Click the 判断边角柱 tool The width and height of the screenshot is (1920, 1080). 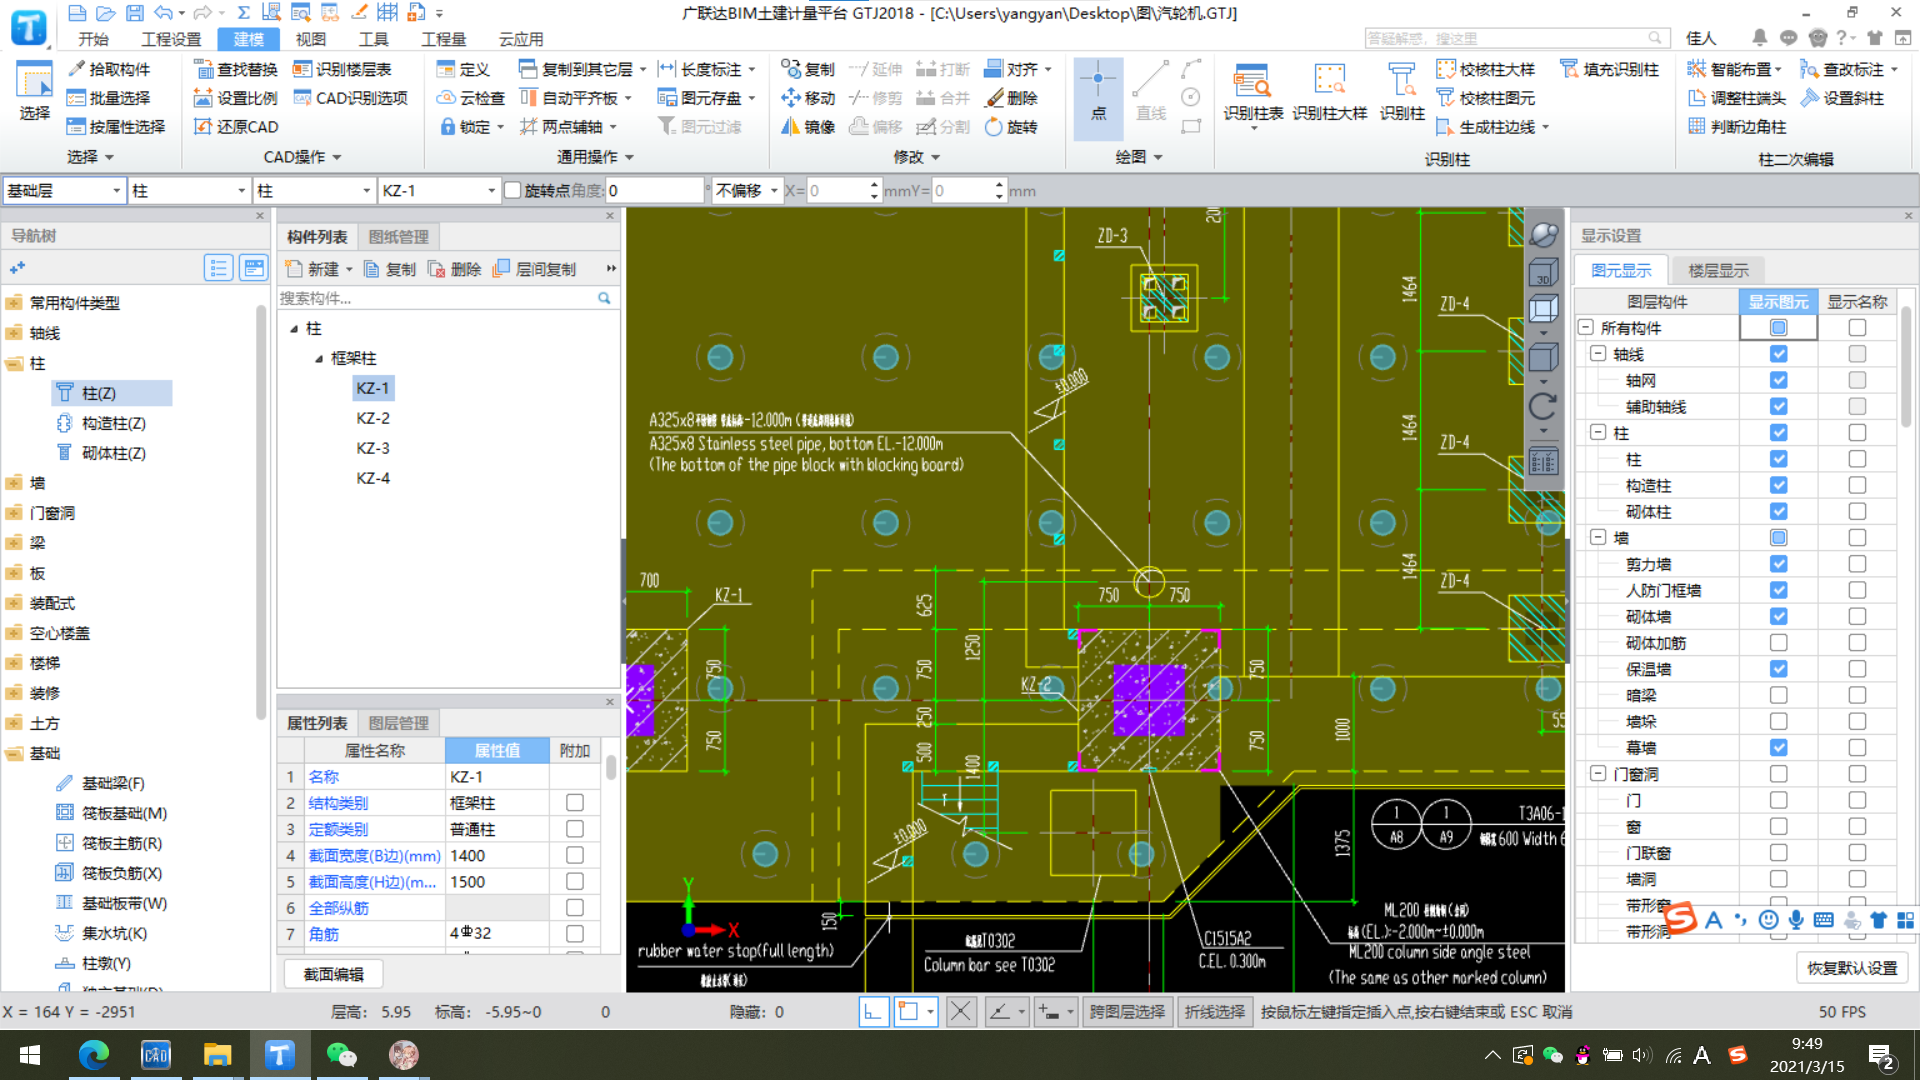pos(1737,127)
